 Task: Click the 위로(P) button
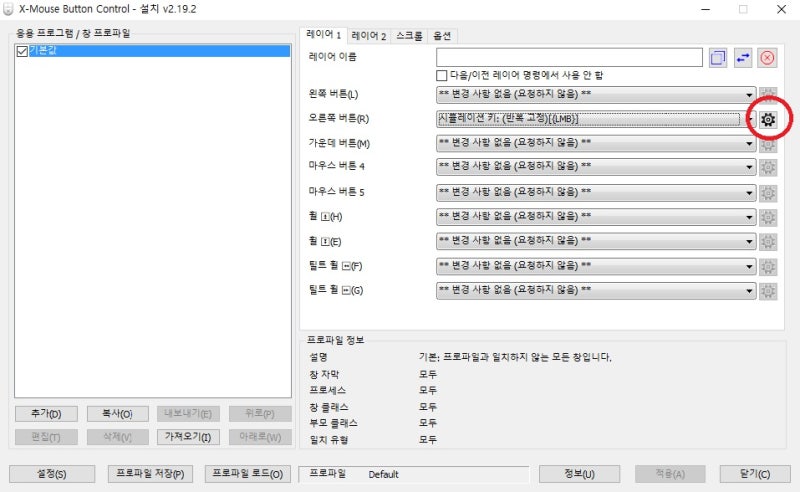tap(260, 413)
